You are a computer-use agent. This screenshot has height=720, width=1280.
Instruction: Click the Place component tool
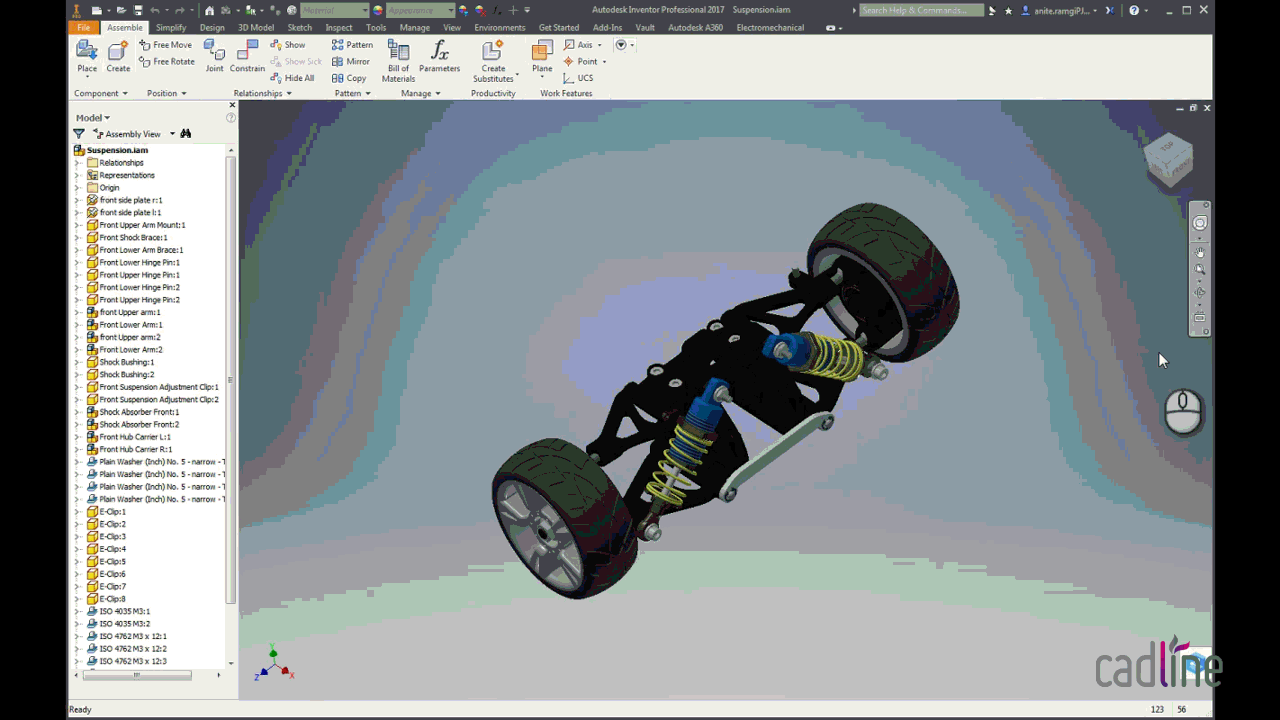[x=87, y=57]
